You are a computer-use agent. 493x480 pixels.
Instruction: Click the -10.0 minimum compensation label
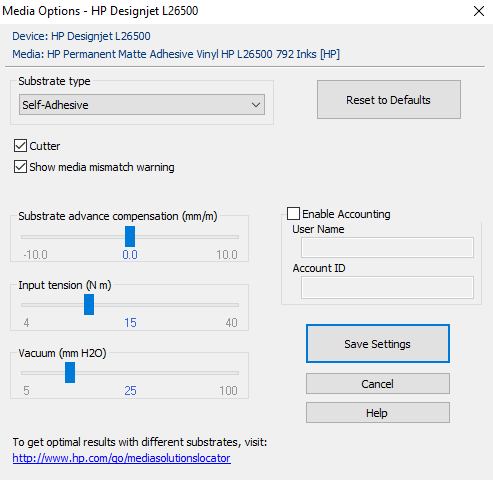pyautogui.click(x=35, y=255)
